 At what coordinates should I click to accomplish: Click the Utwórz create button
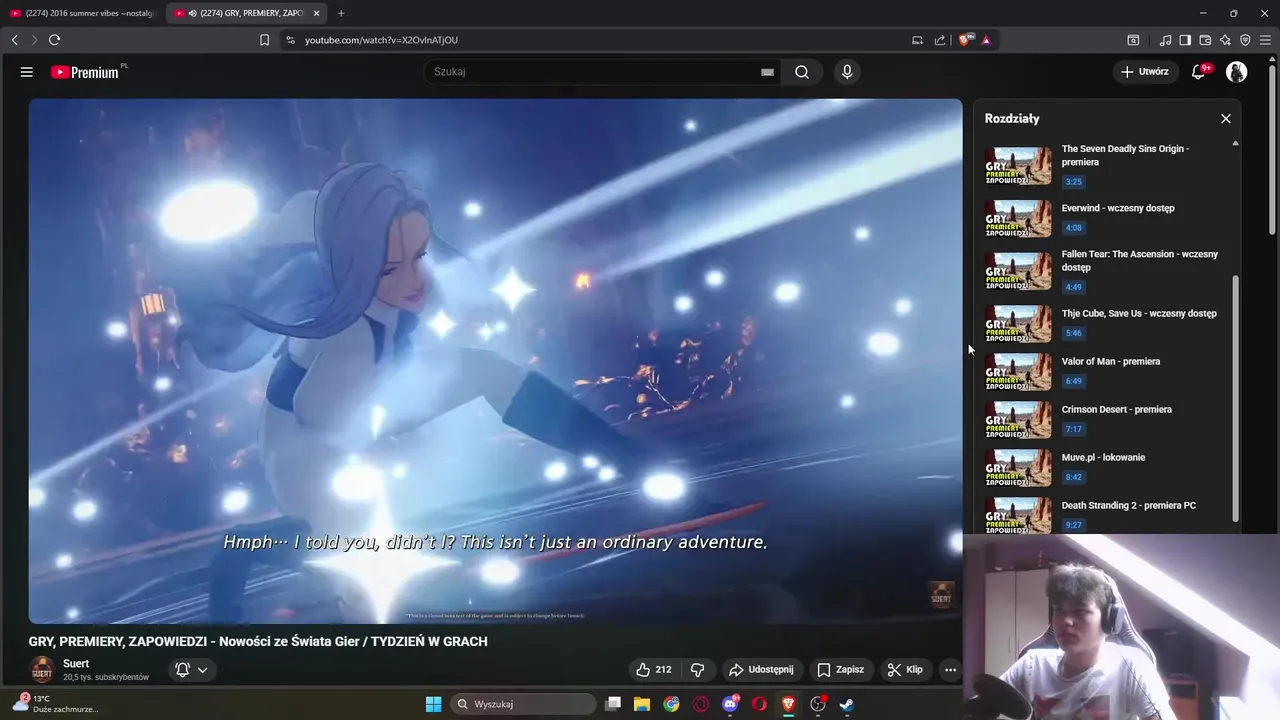coord(1145,72)
